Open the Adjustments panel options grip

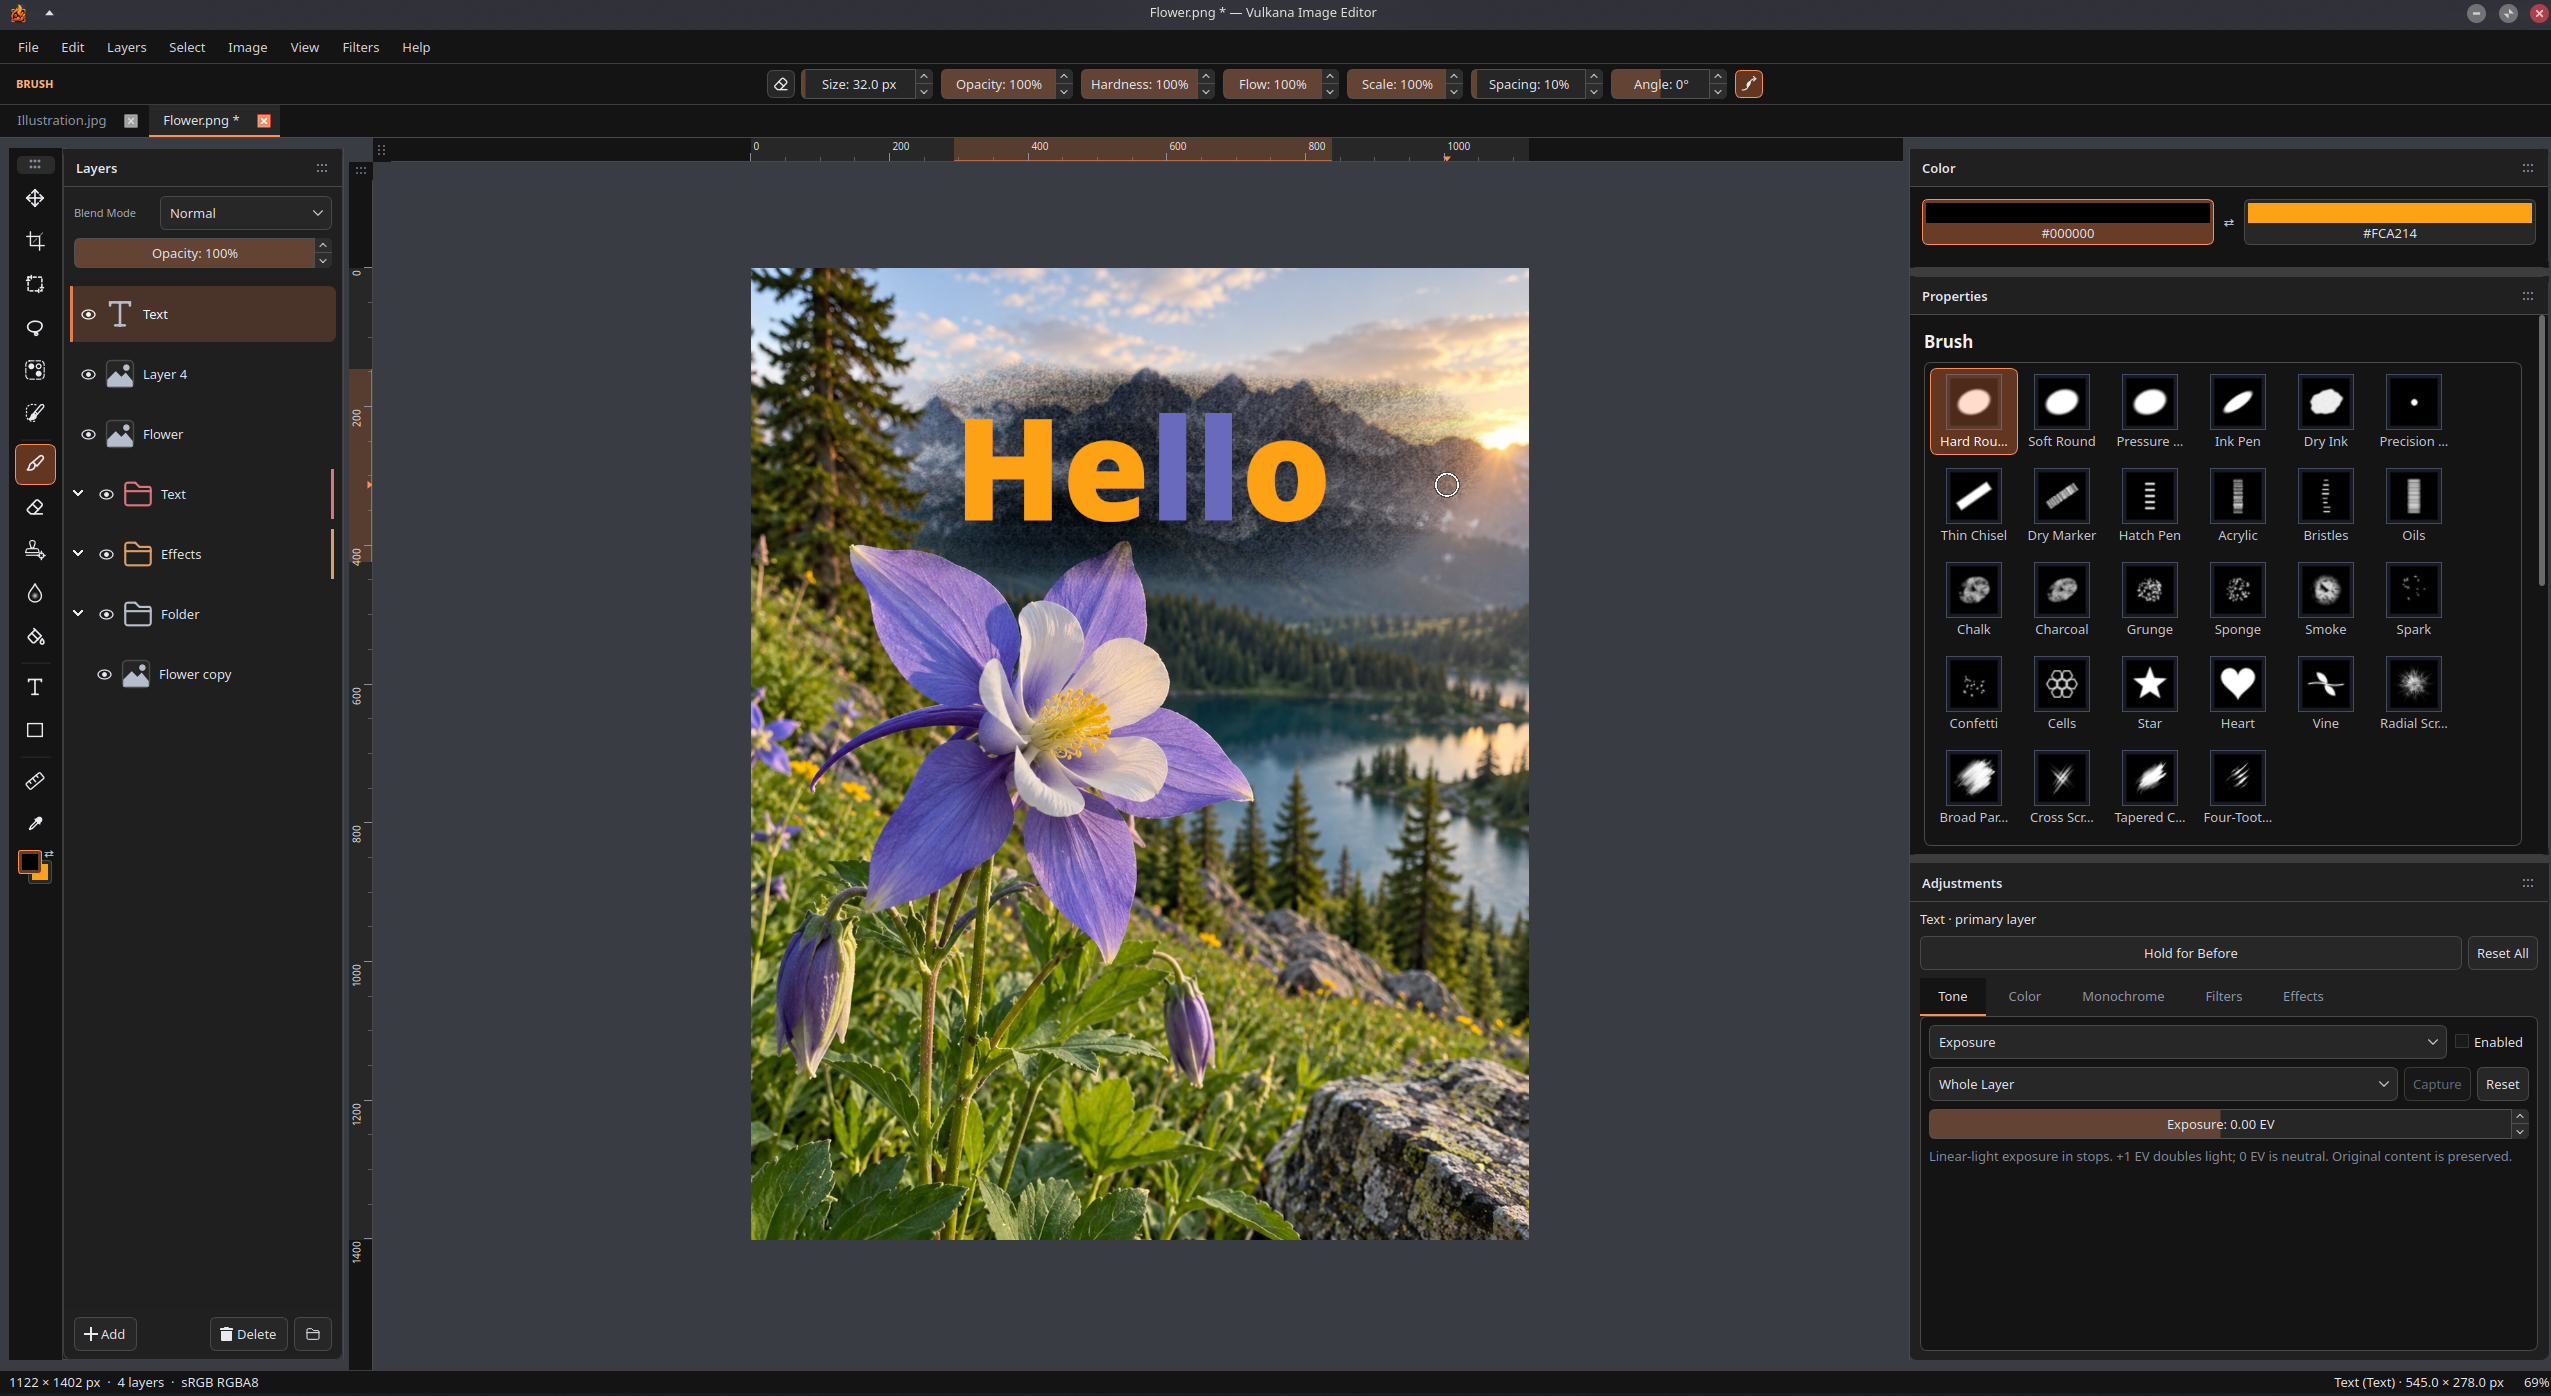(x=2527, y=883)
